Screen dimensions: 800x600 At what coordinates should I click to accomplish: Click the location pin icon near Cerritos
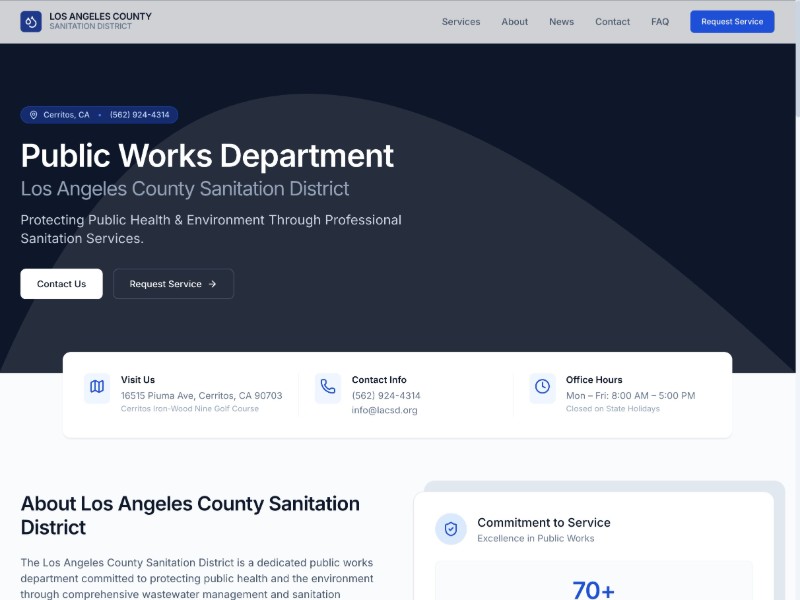(x=33, y=115)
